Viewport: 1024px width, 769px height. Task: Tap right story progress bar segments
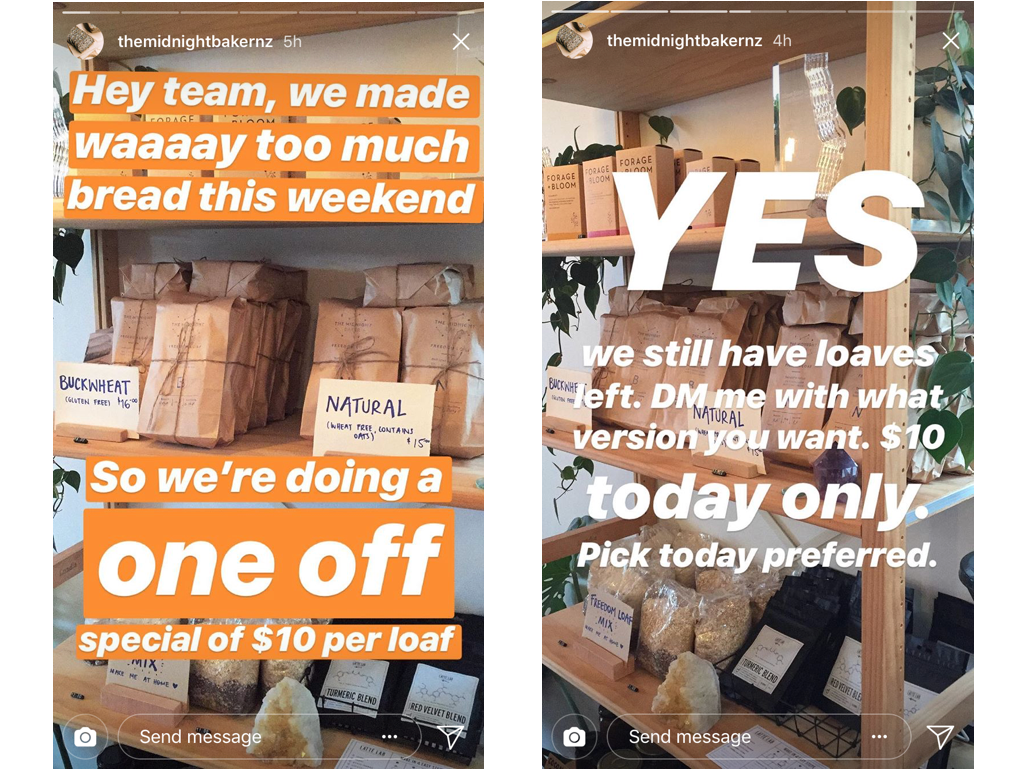[x=758, y=12]
